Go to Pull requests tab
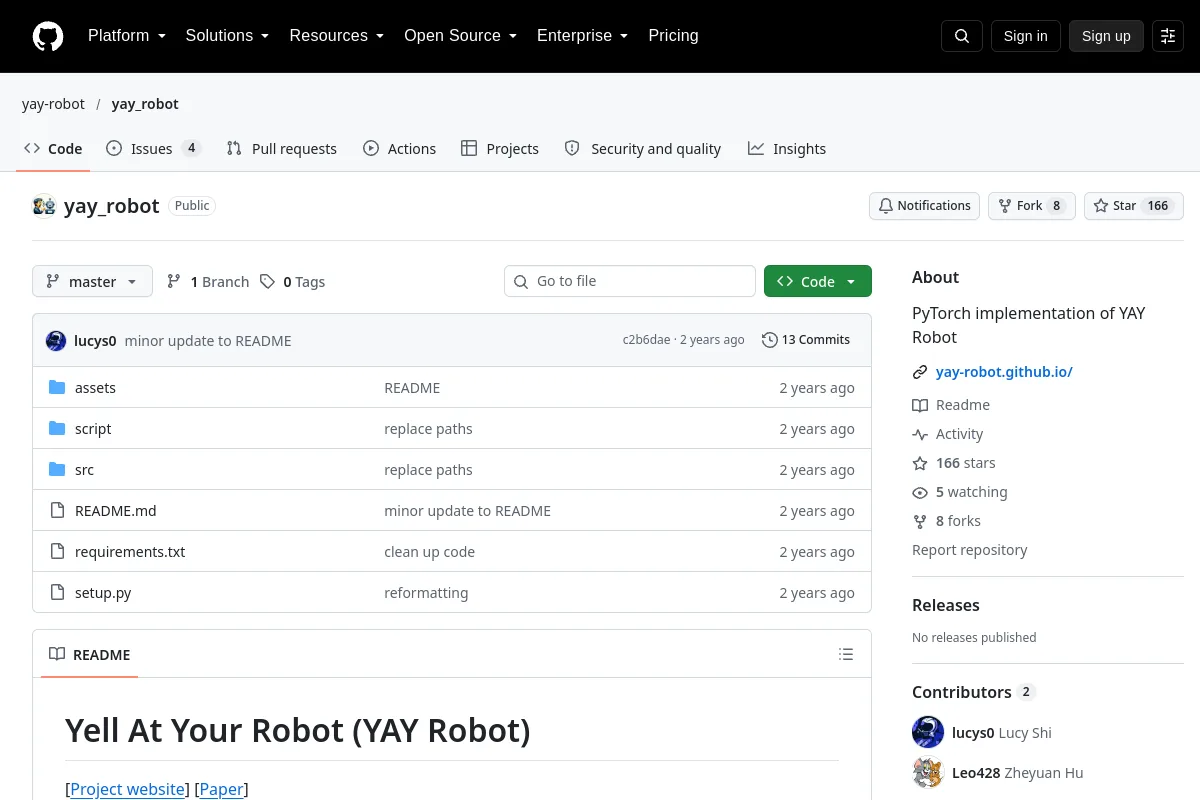Screen dimensions: 1200x800 click(282, 148)
